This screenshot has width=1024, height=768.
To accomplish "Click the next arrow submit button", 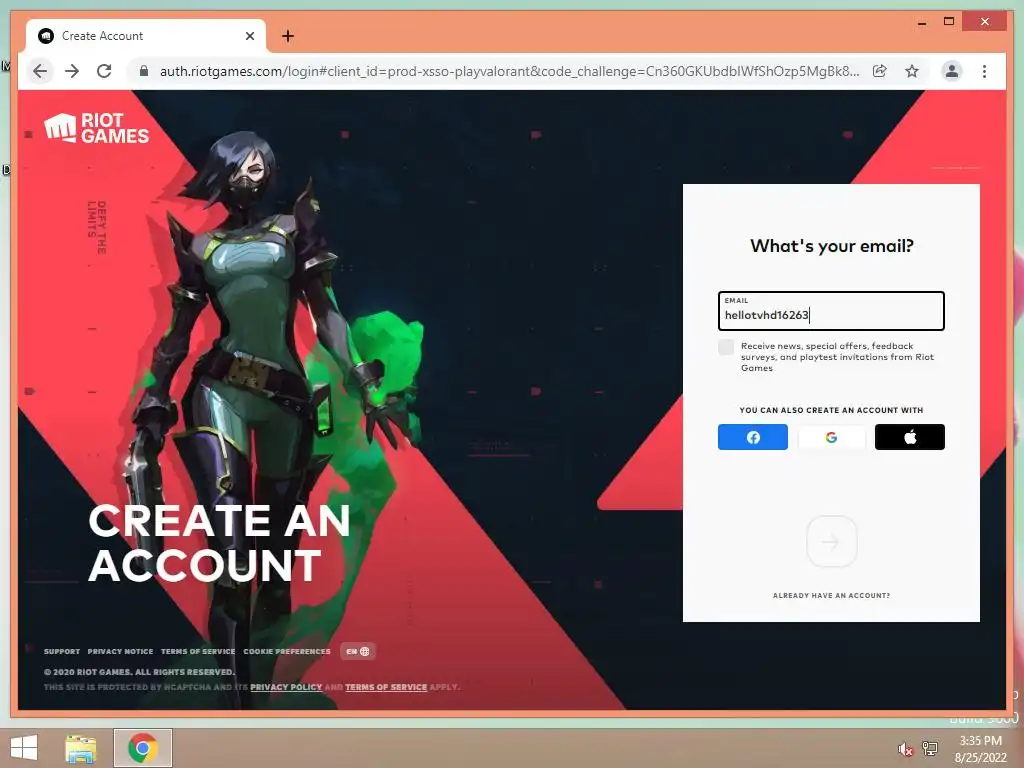I will [x=831, y=541].
